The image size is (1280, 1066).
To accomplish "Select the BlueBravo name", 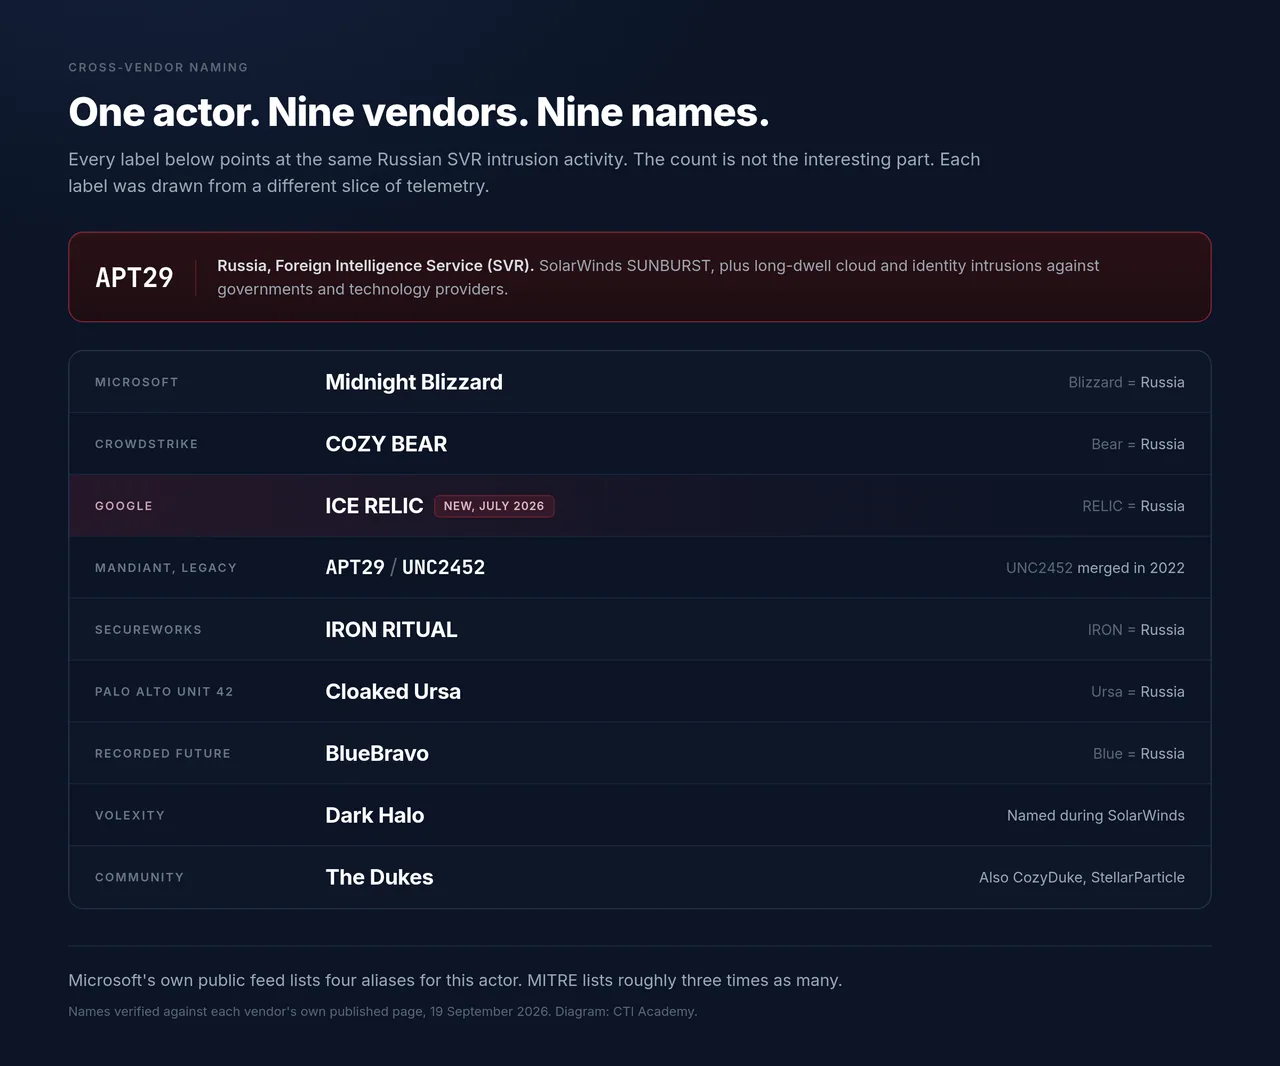I will tap(377, 754).
